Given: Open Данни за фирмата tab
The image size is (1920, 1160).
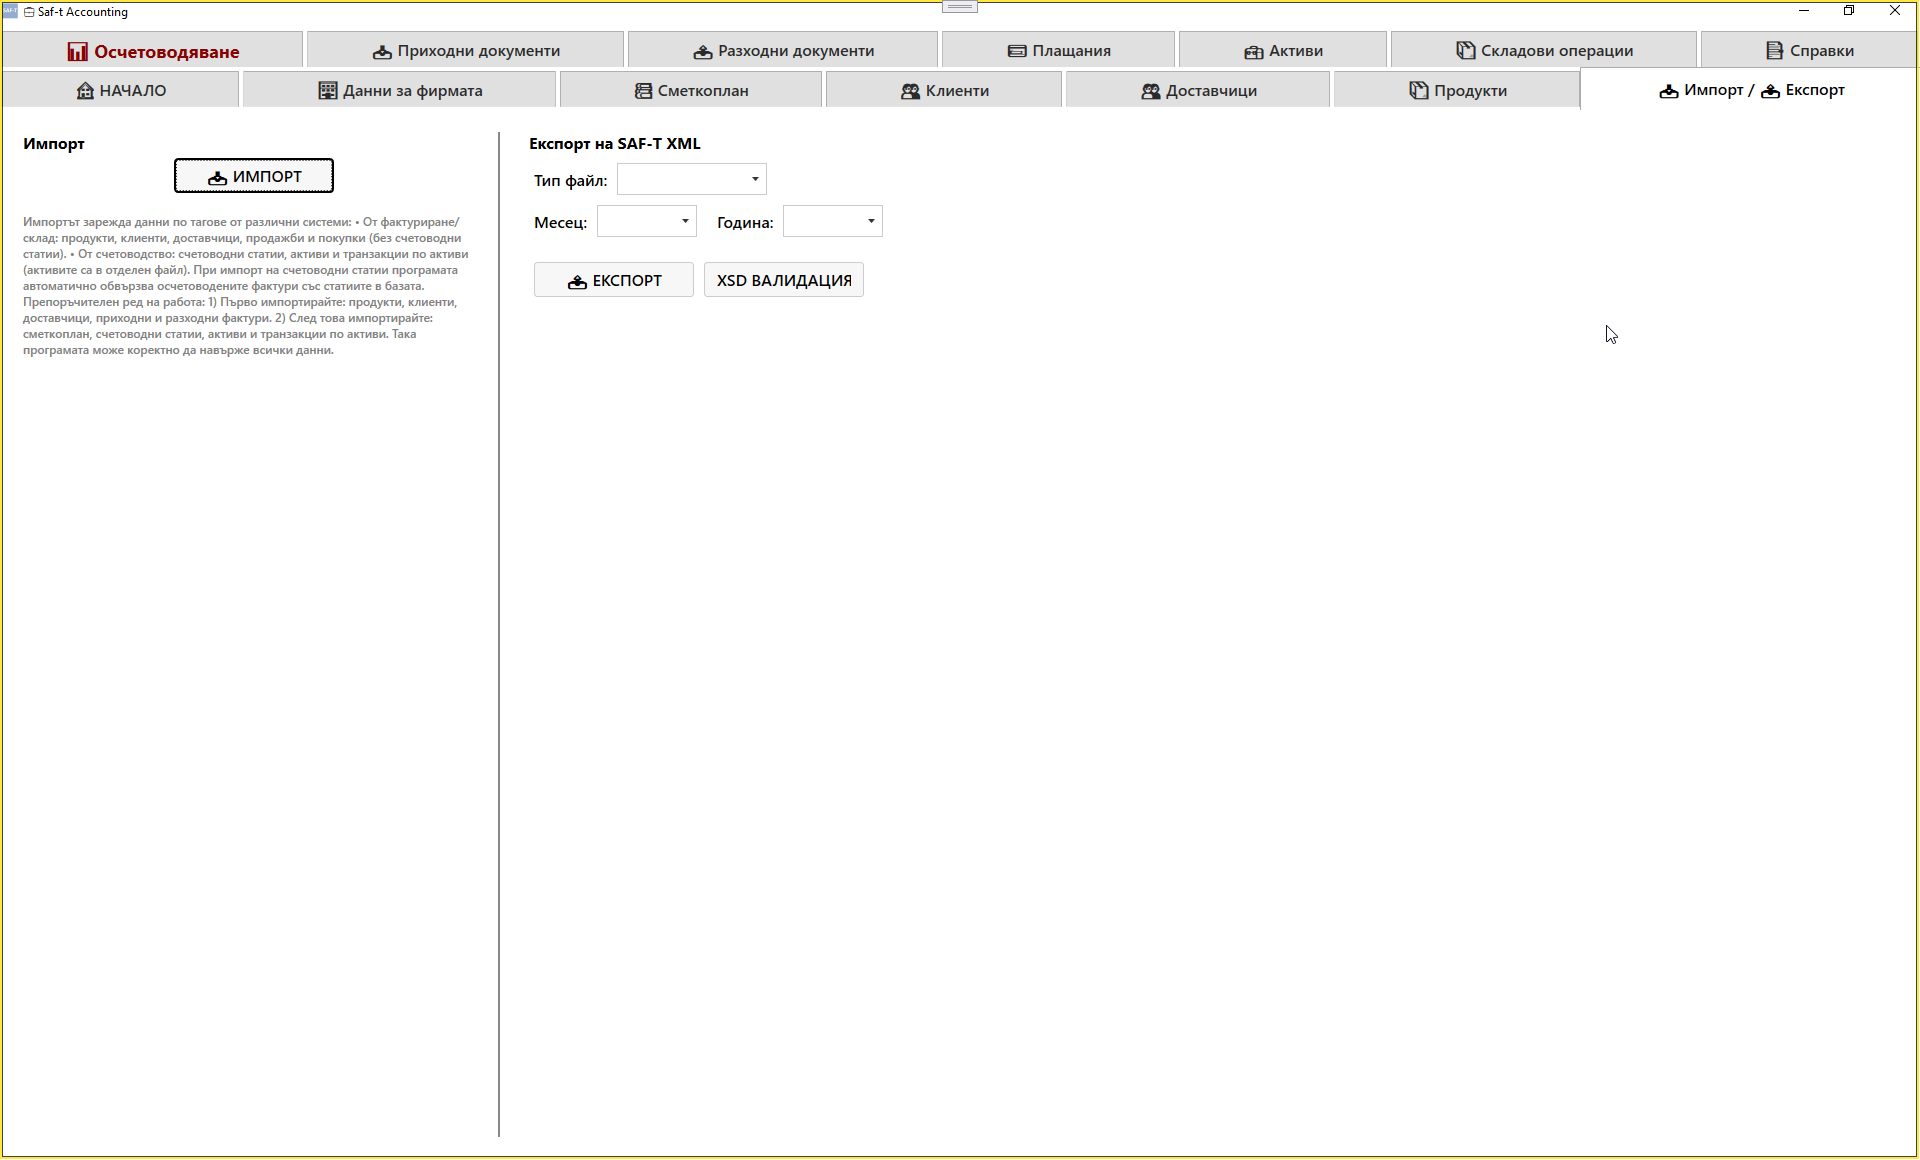Looking at the screenshot, I should pyautogui.click(x=399, y=90).
